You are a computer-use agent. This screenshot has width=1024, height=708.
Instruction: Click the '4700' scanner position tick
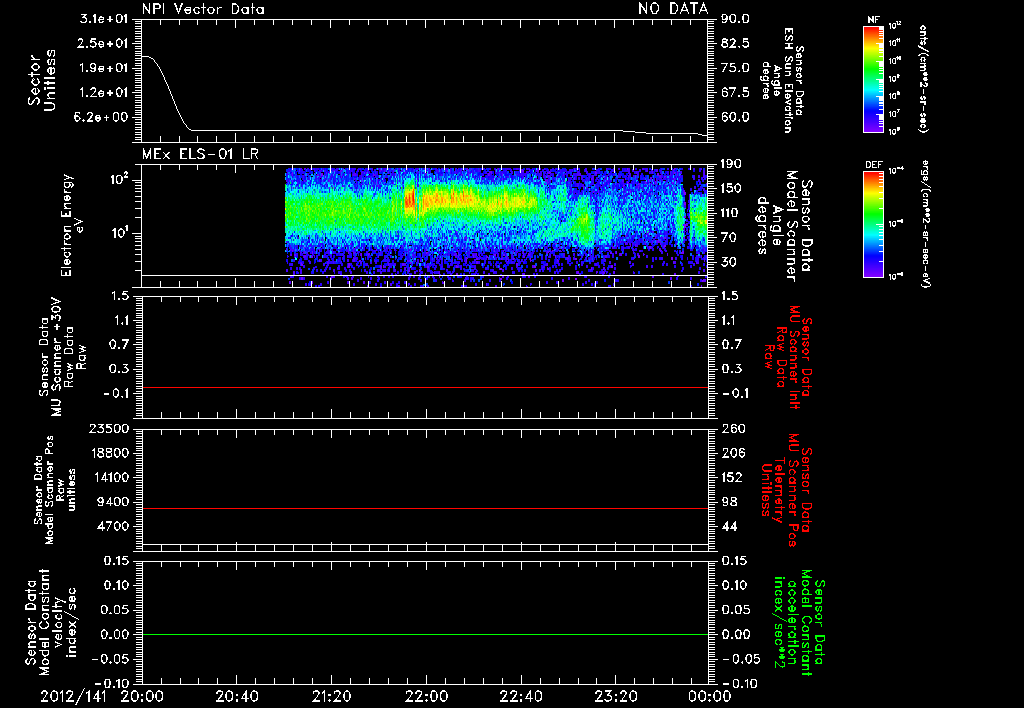click(x=112, y=526)
